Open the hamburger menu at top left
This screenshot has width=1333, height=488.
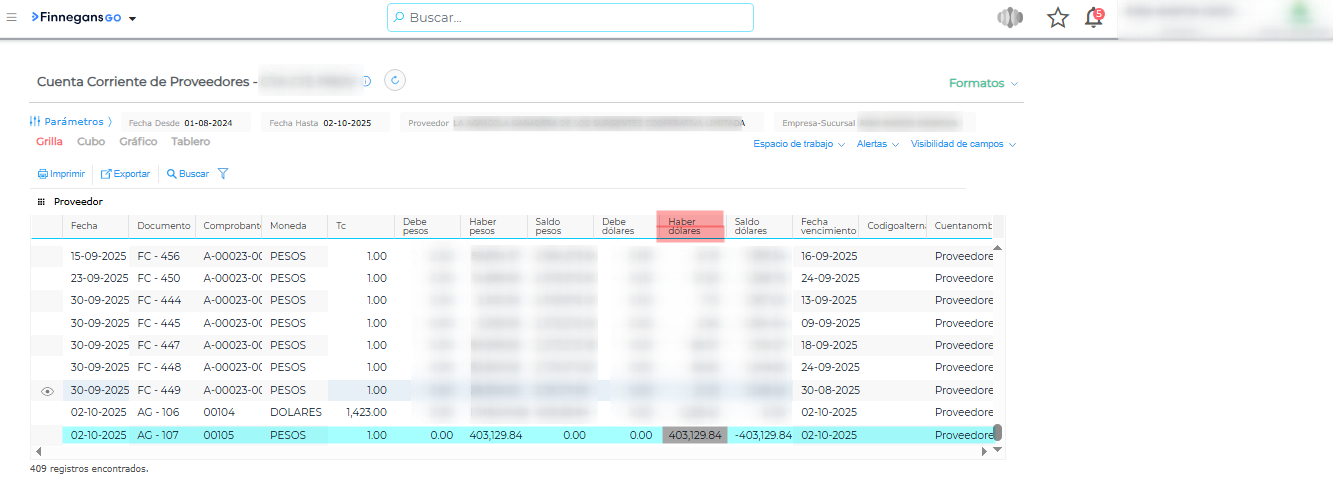coord(11,18)
